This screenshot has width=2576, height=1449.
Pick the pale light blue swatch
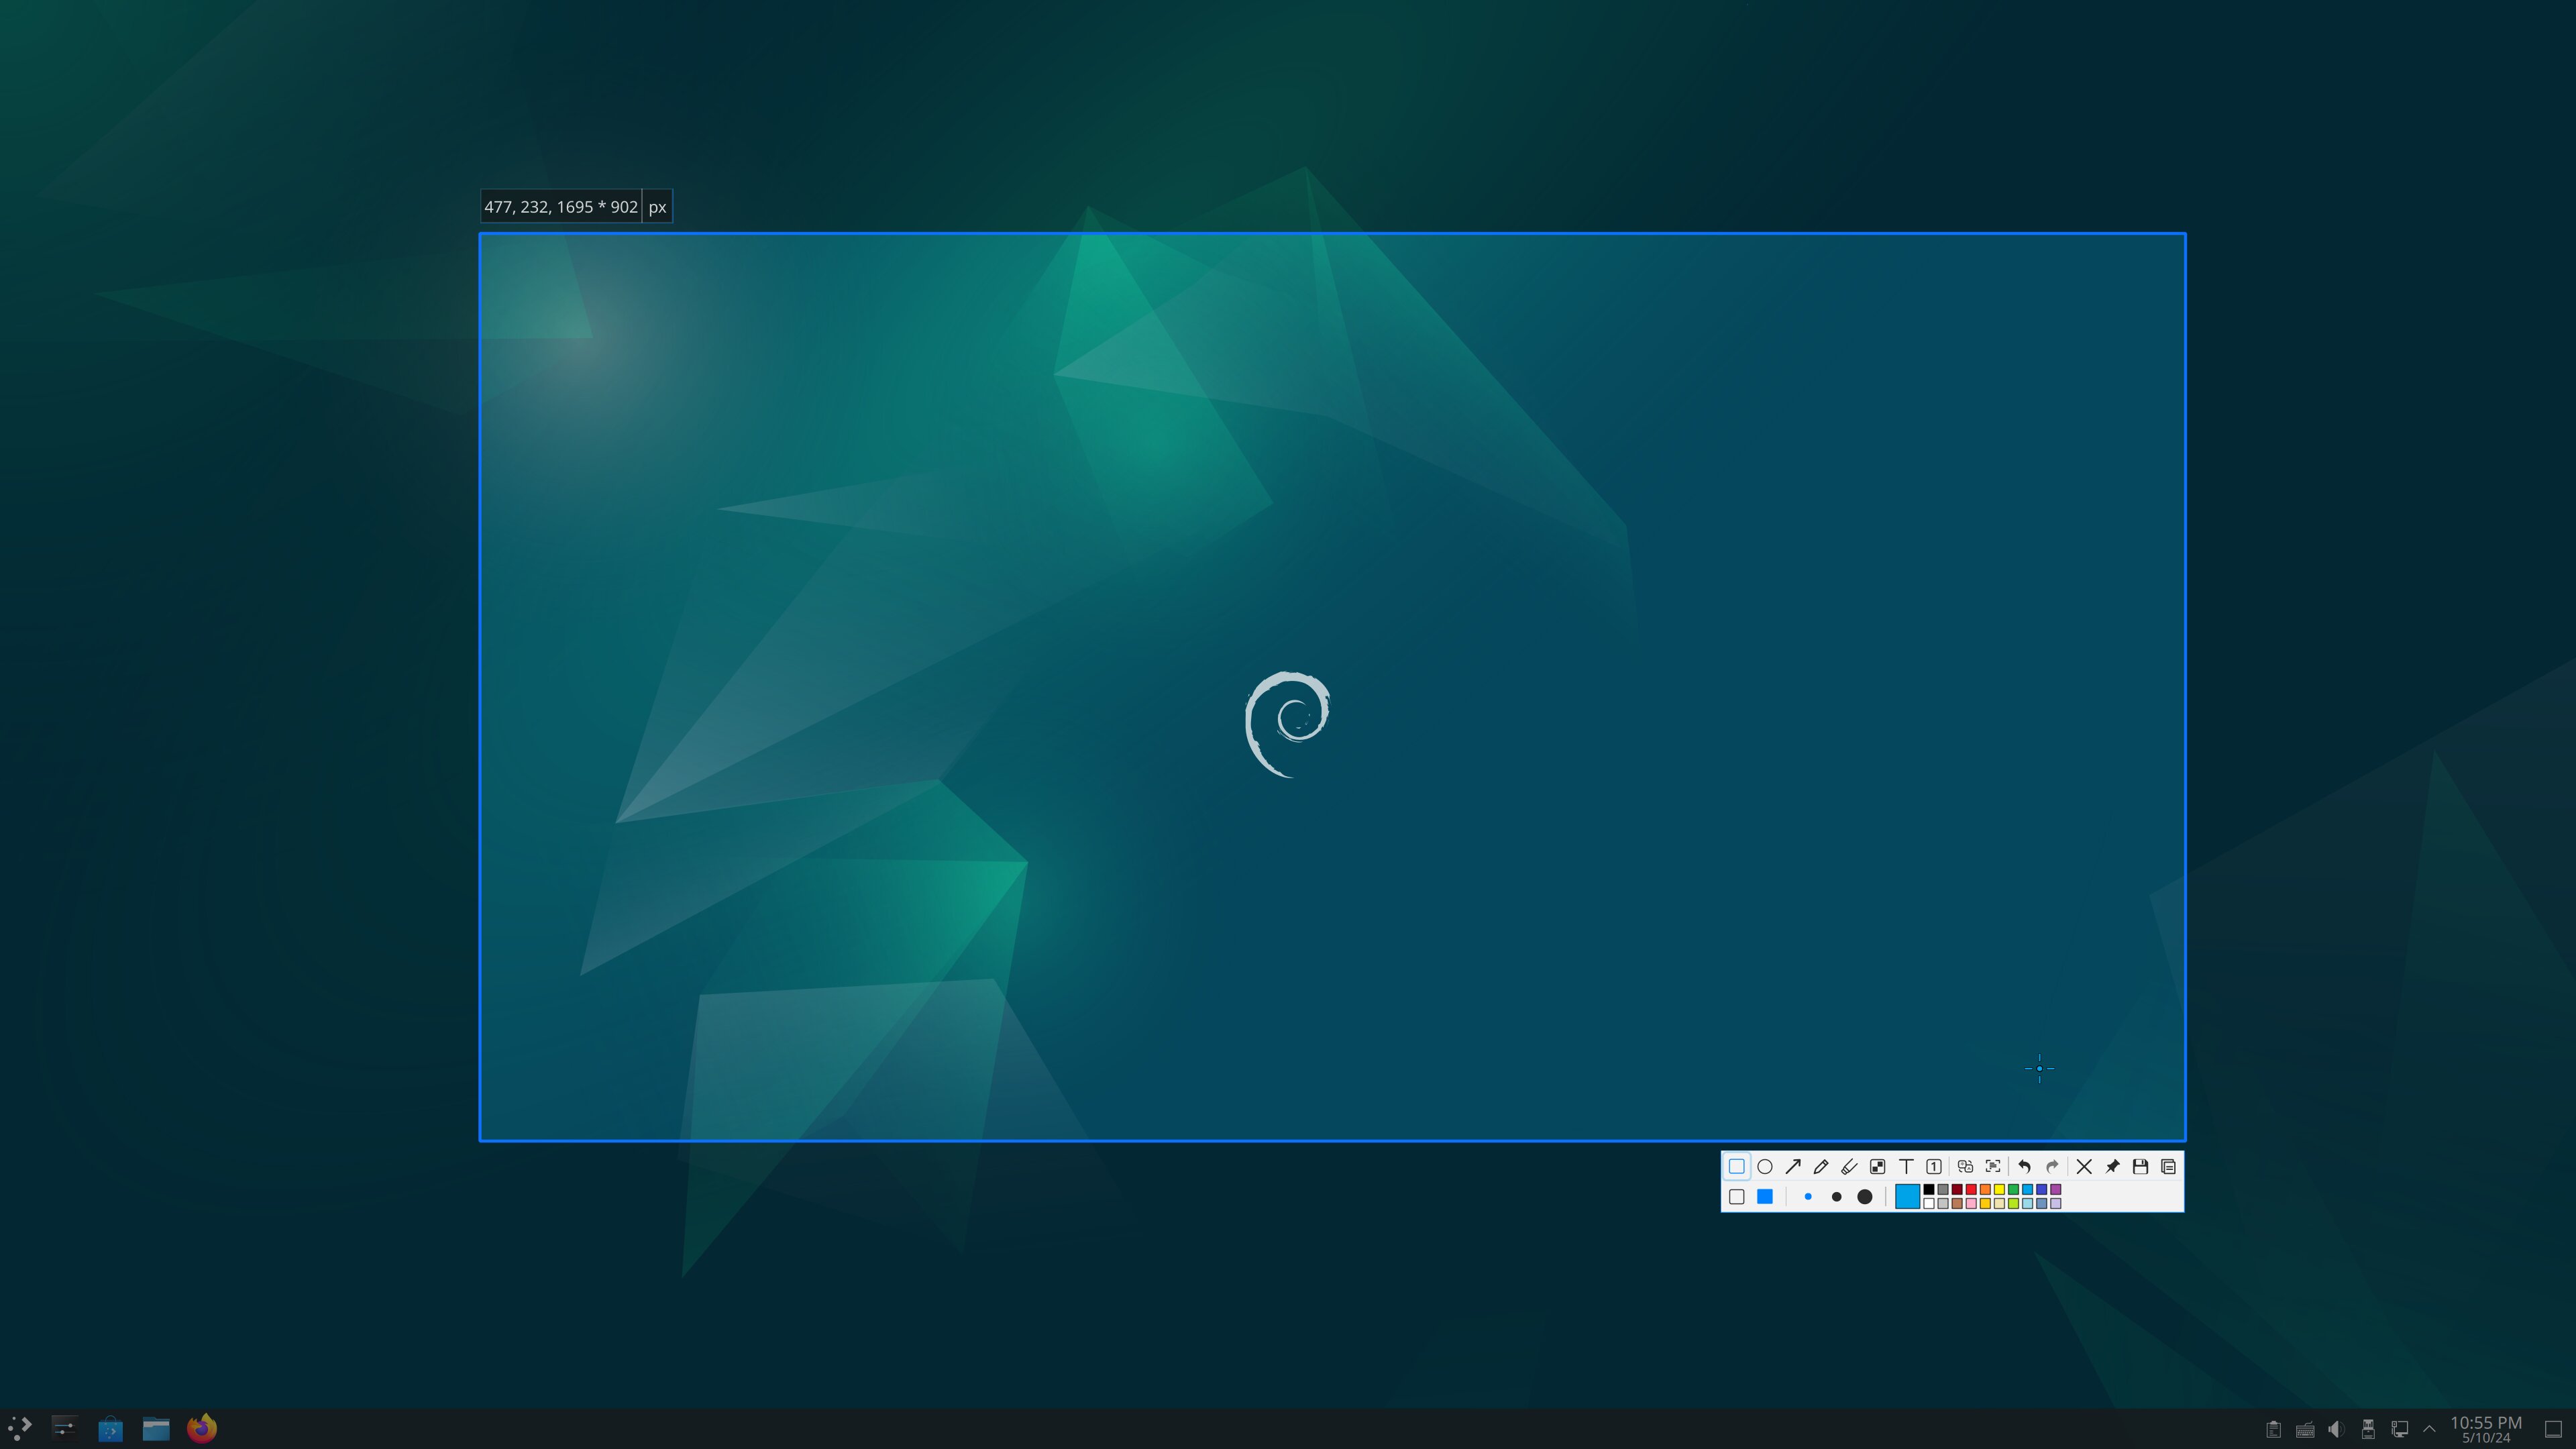click(x=2028, y=1204)
